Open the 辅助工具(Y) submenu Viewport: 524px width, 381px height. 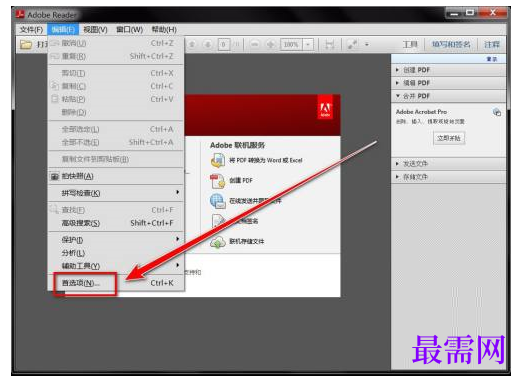click(x=116, y=266)
